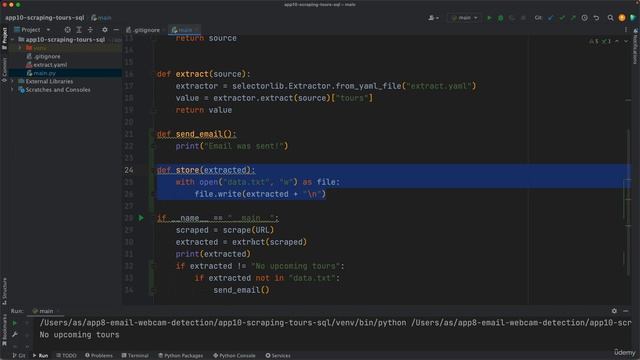Click main breadcrumb in navigation bar
This screenshot has width=640, height=360.
101,18
